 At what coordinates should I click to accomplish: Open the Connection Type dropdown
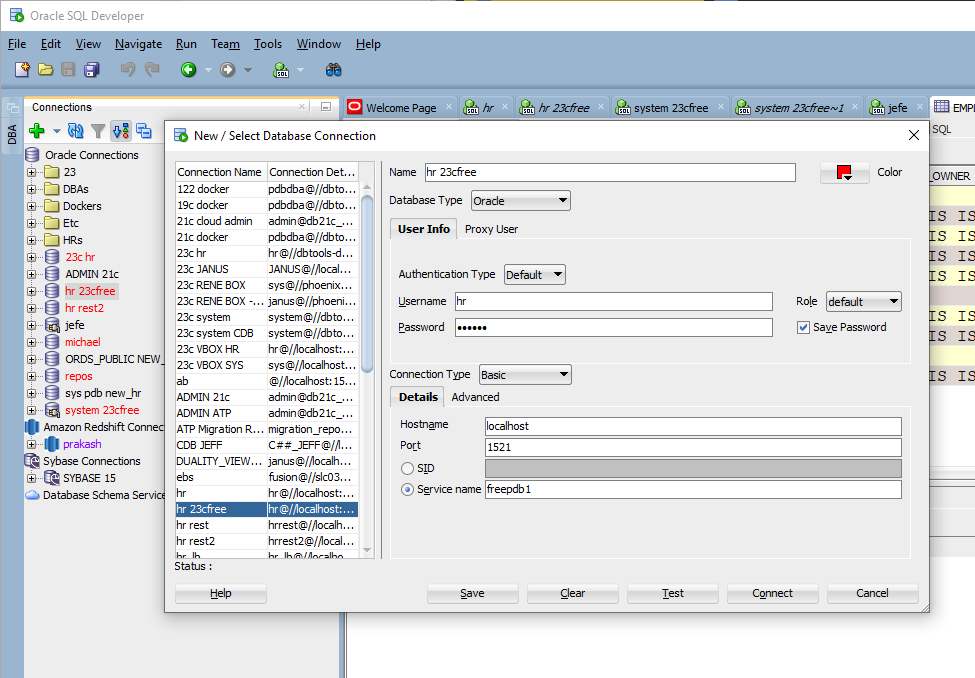(525, 375)
